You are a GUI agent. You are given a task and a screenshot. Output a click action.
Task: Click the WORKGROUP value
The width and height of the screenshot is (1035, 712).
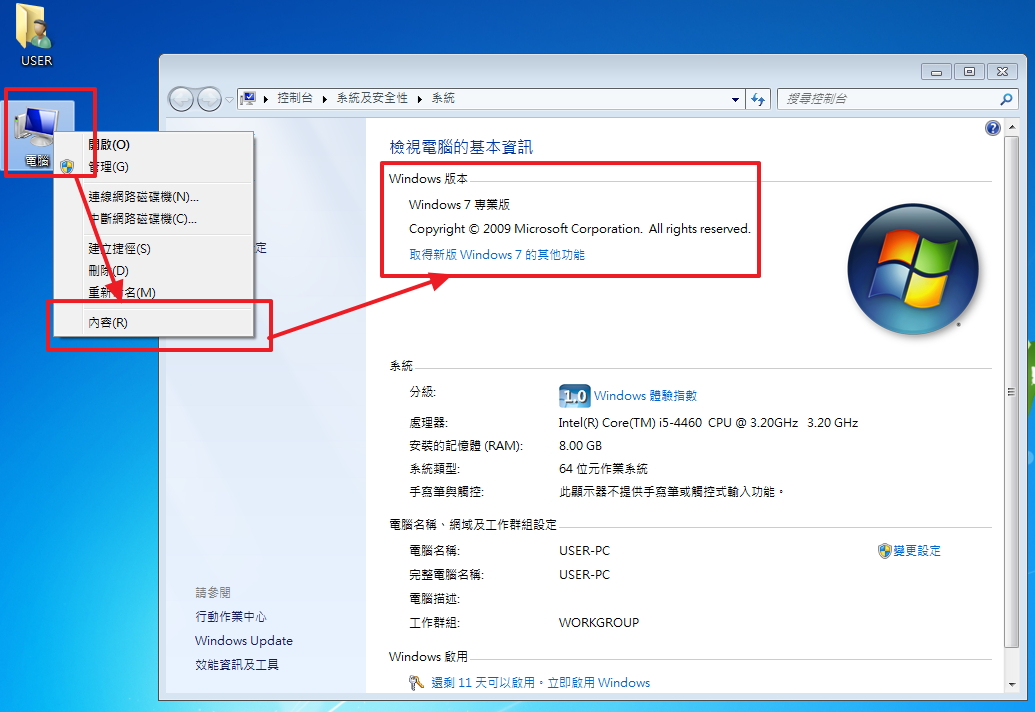coord(599,622)
